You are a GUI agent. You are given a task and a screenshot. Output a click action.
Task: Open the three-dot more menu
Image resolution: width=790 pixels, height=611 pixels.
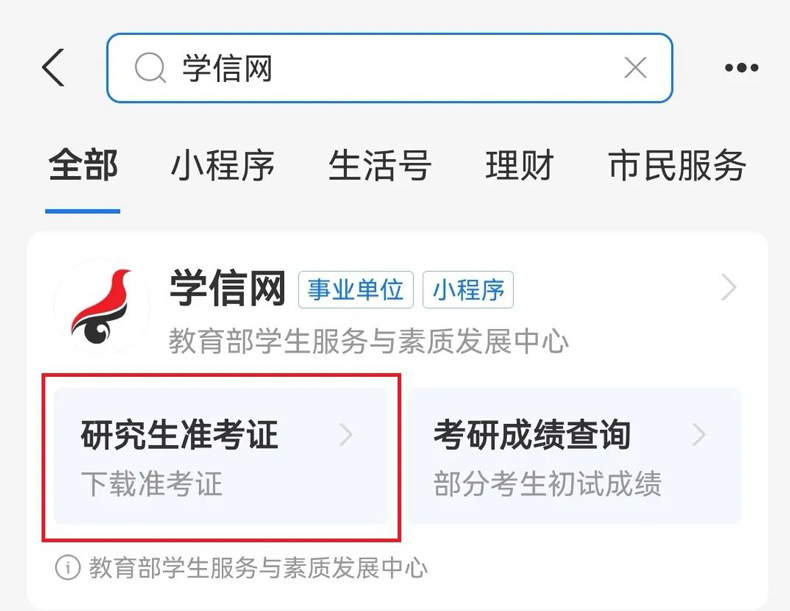[x=741, y=67]
